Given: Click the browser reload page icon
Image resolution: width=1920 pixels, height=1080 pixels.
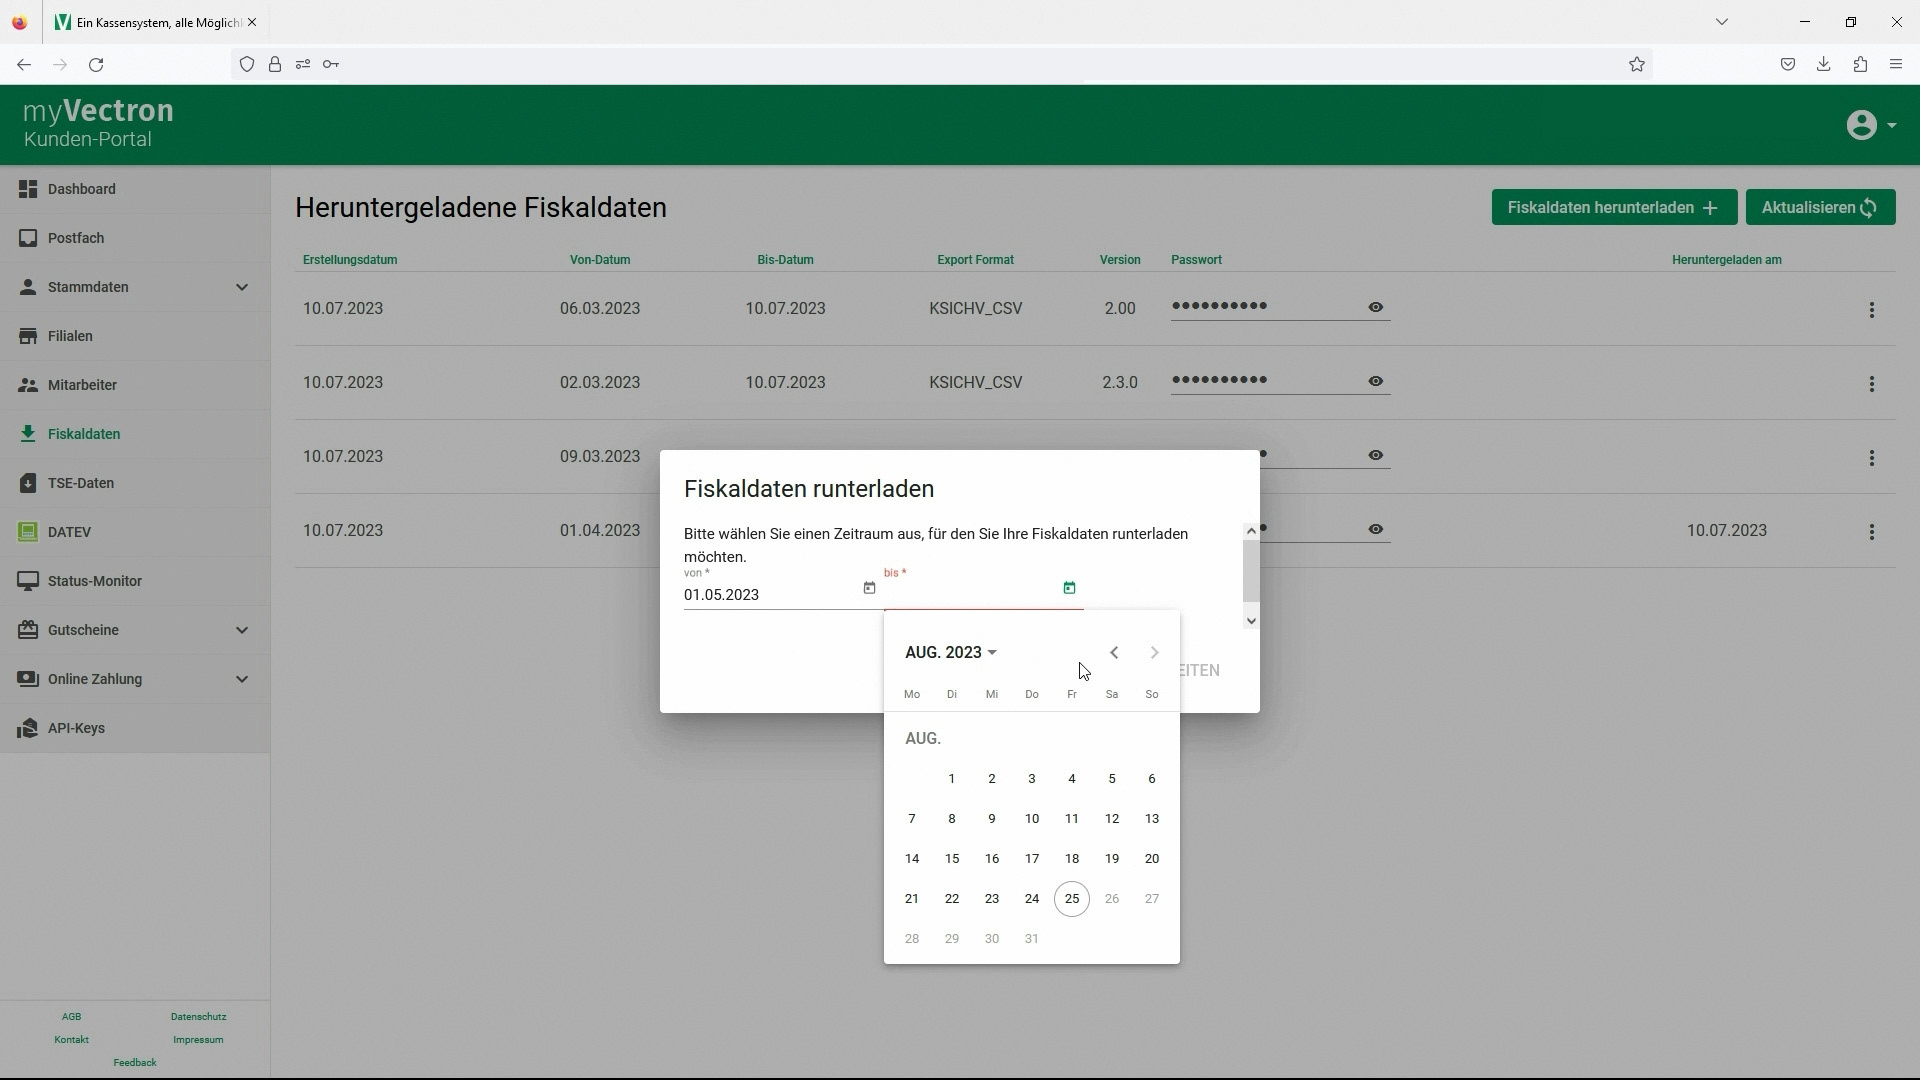Looking at the screenshot, I should (x=96, y=65).
